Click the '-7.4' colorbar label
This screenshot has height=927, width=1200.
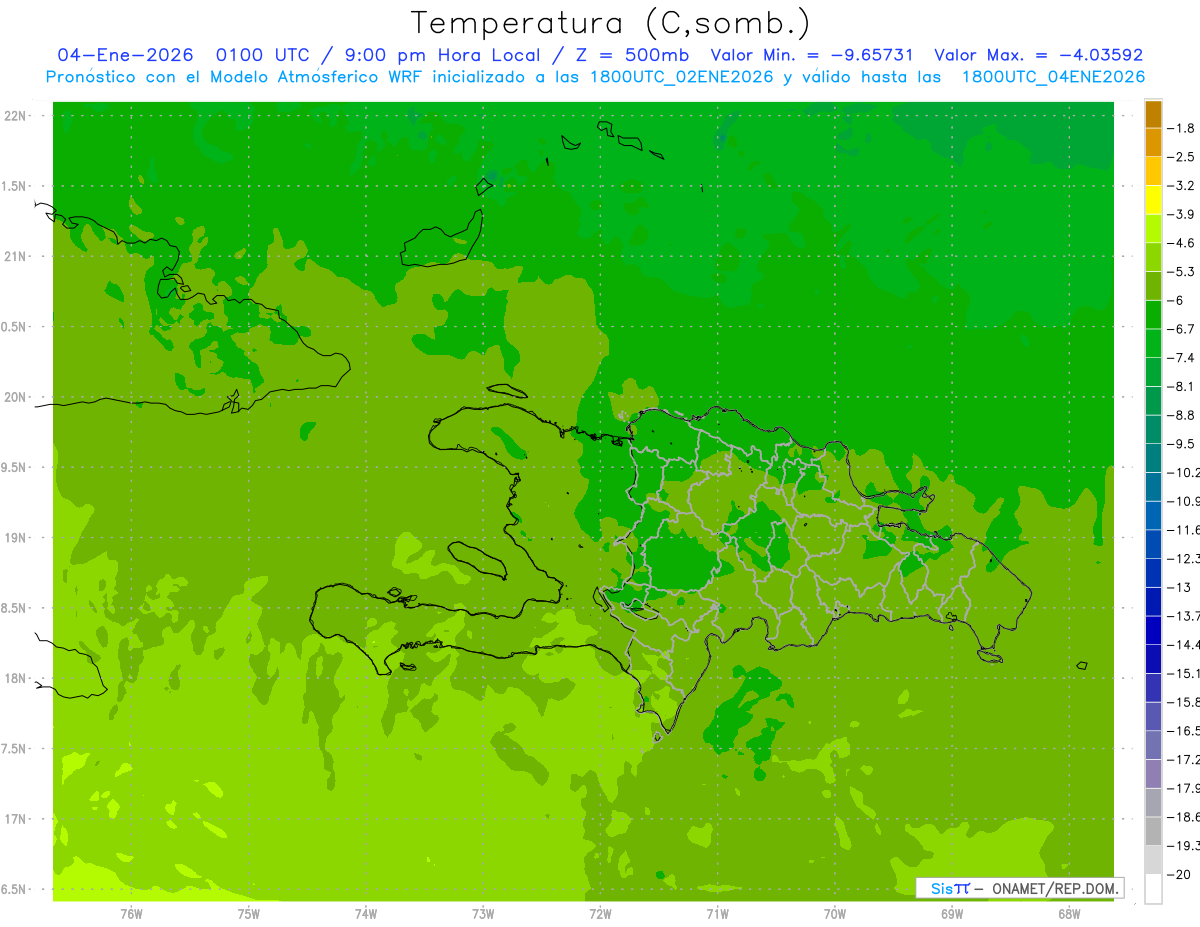(1181, 357)
